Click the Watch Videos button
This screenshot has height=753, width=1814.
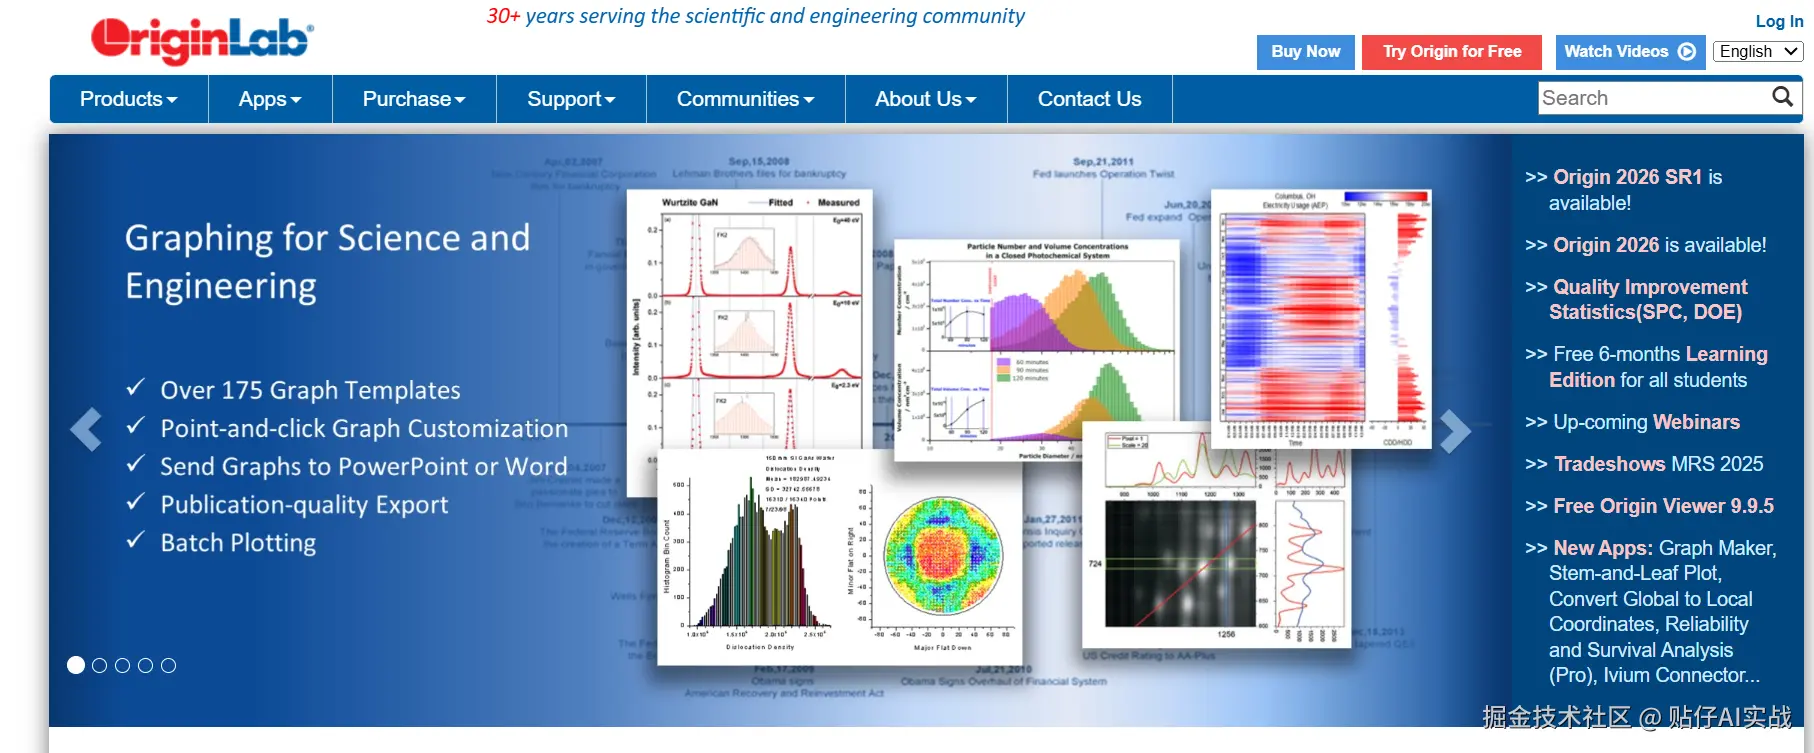coord(1630,52)
